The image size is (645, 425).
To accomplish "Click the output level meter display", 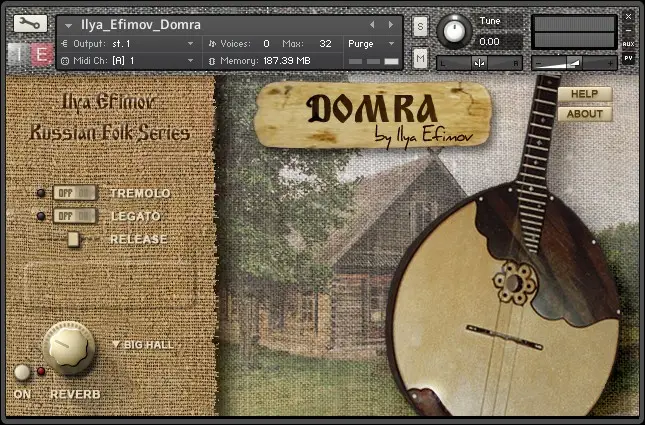I will [x=574, y=32].
